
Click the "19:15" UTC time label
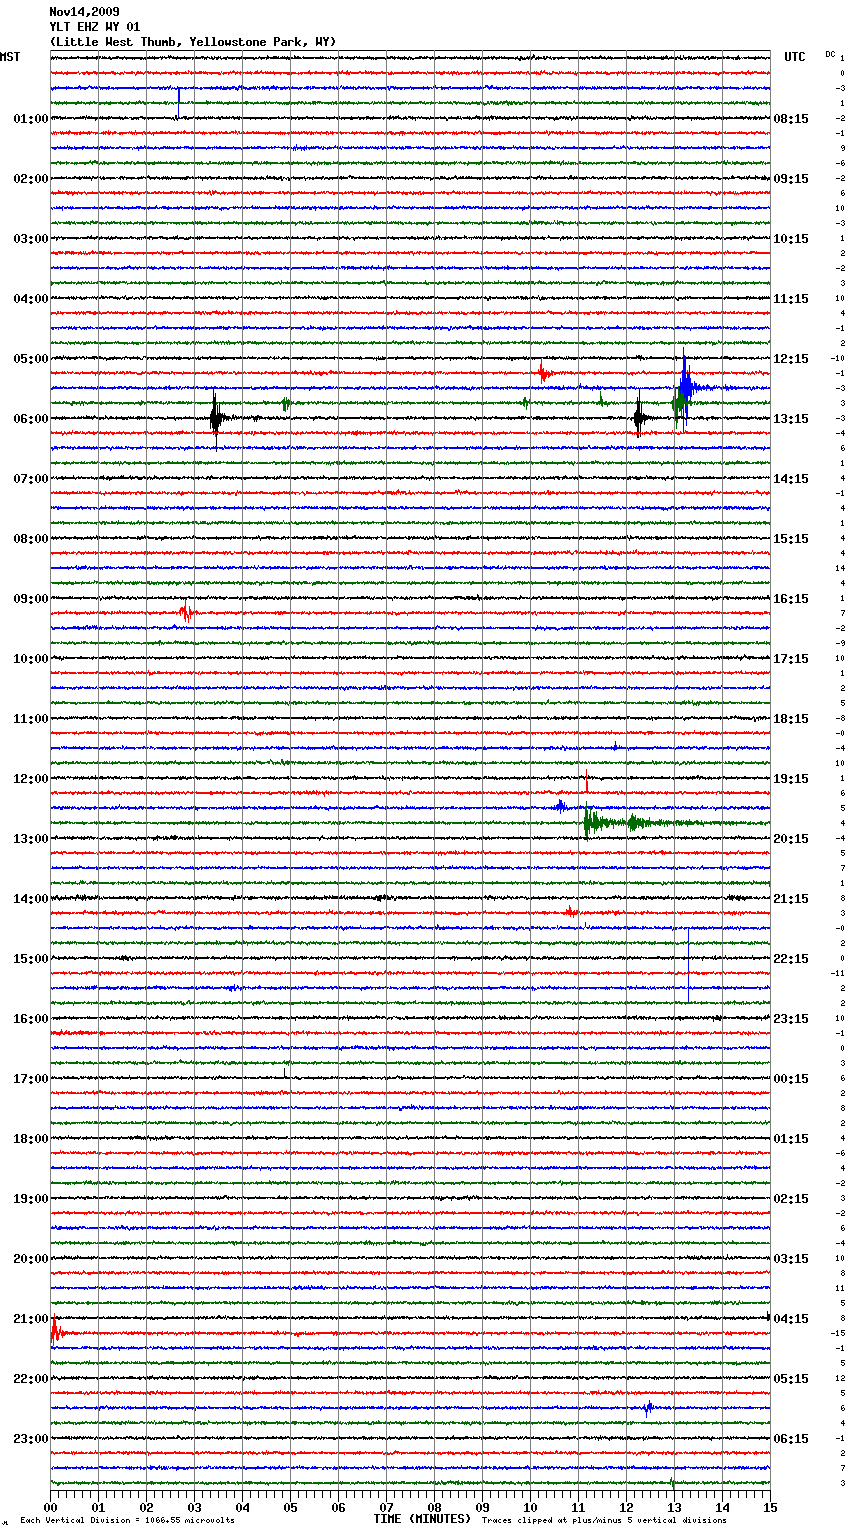pyautogui.click(x=791, y=779)
